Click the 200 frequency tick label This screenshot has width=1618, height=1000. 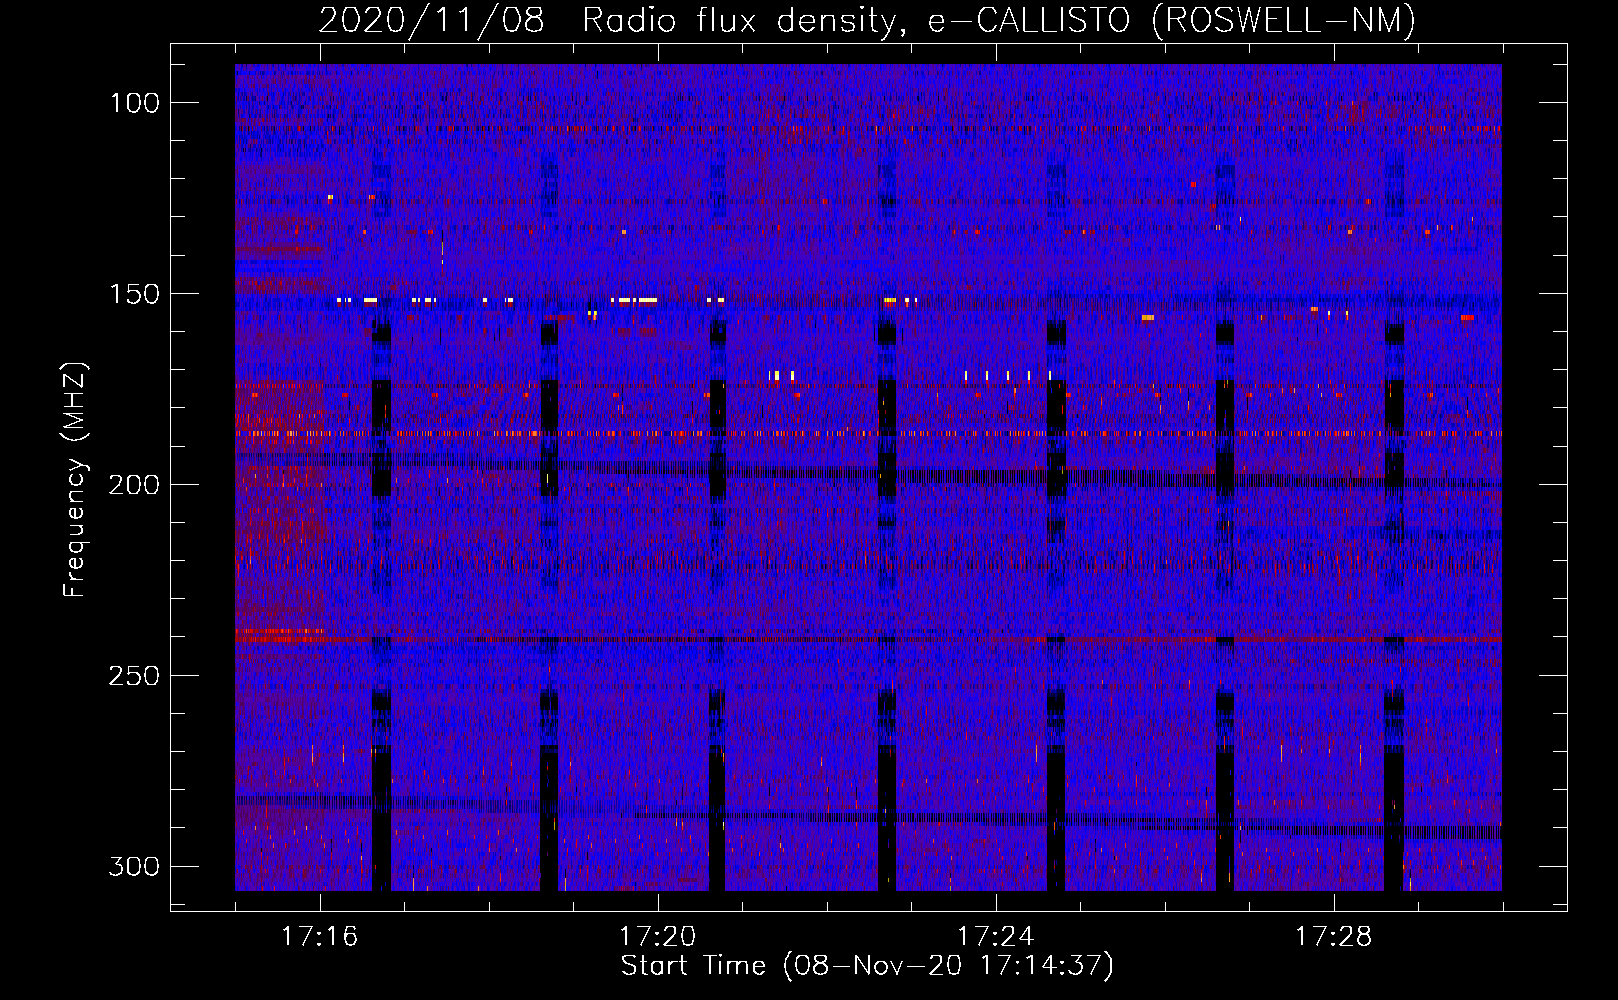pyautogui.click(x=135, y=485)
